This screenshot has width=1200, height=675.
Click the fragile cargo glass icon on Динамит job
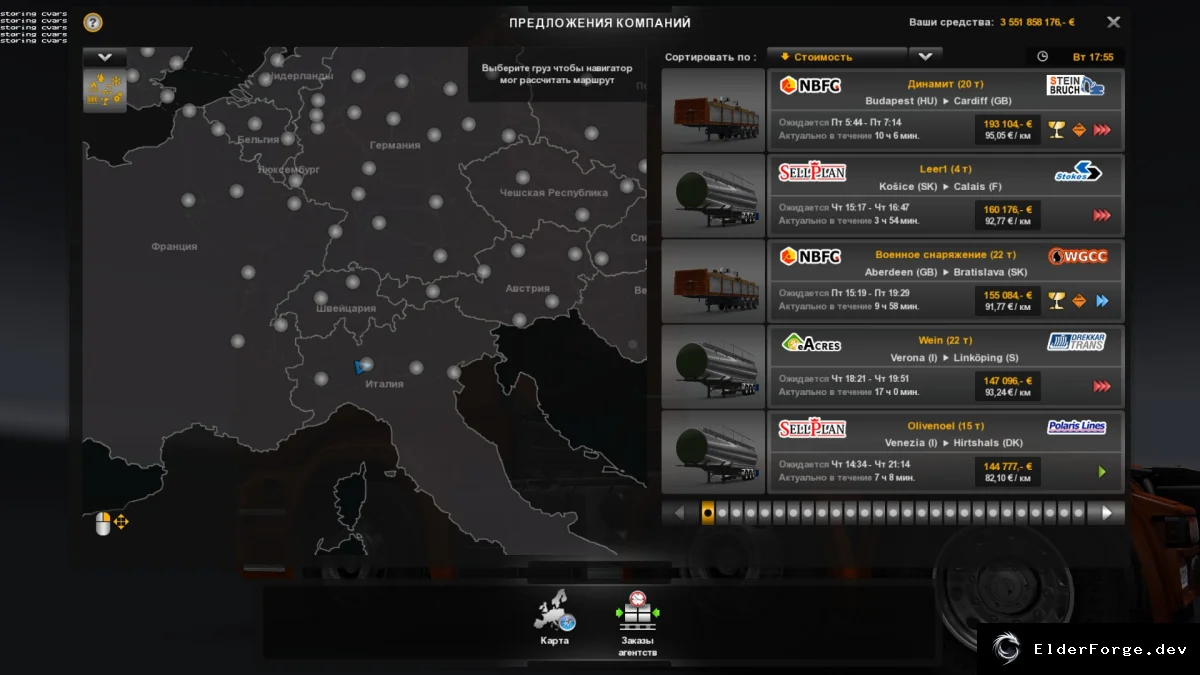pos(1056,130)
